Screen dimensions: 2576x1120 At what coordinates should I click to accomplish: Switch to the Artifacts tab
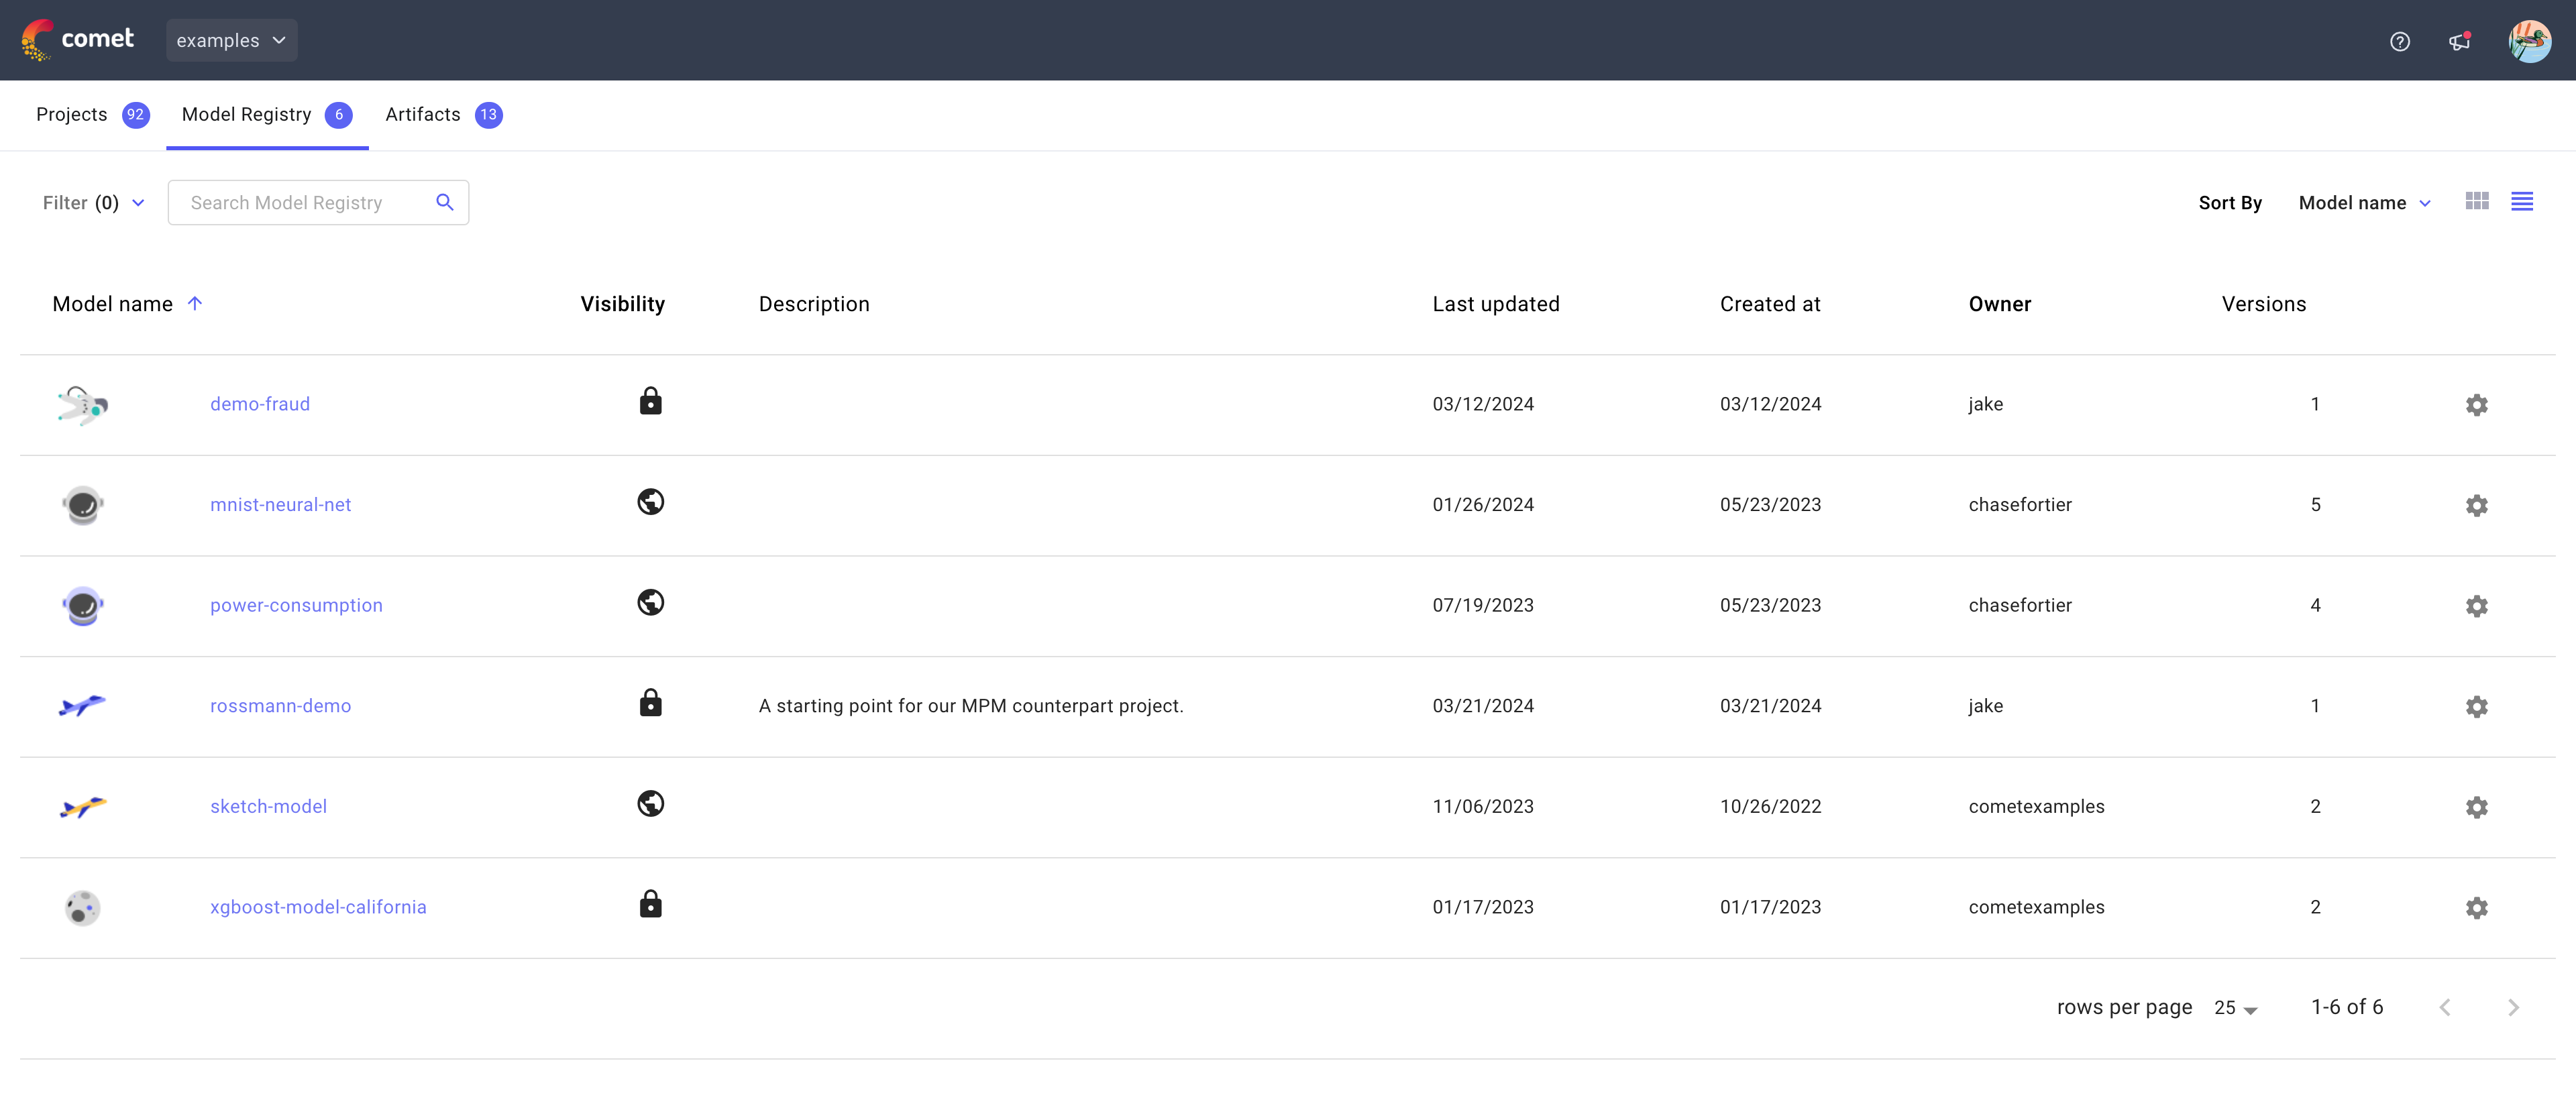point(422,114)
